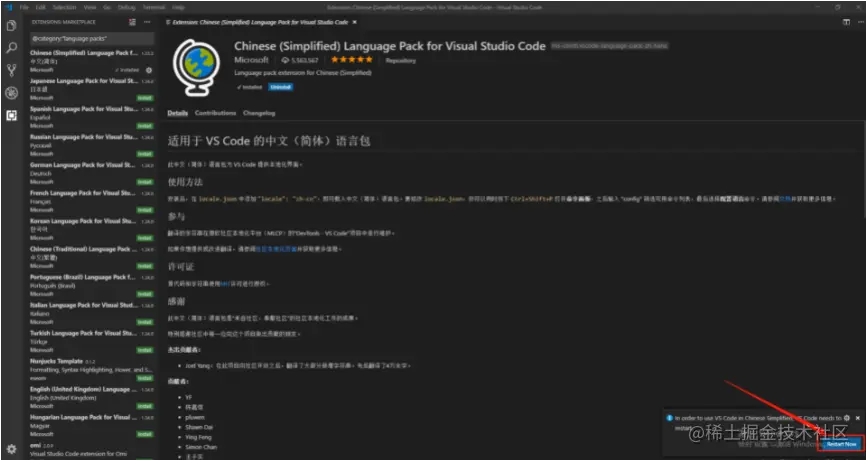Open Extensions Marketplace more actions menu
The height and width of the screenshot is (460, 866).
(147, 22)
